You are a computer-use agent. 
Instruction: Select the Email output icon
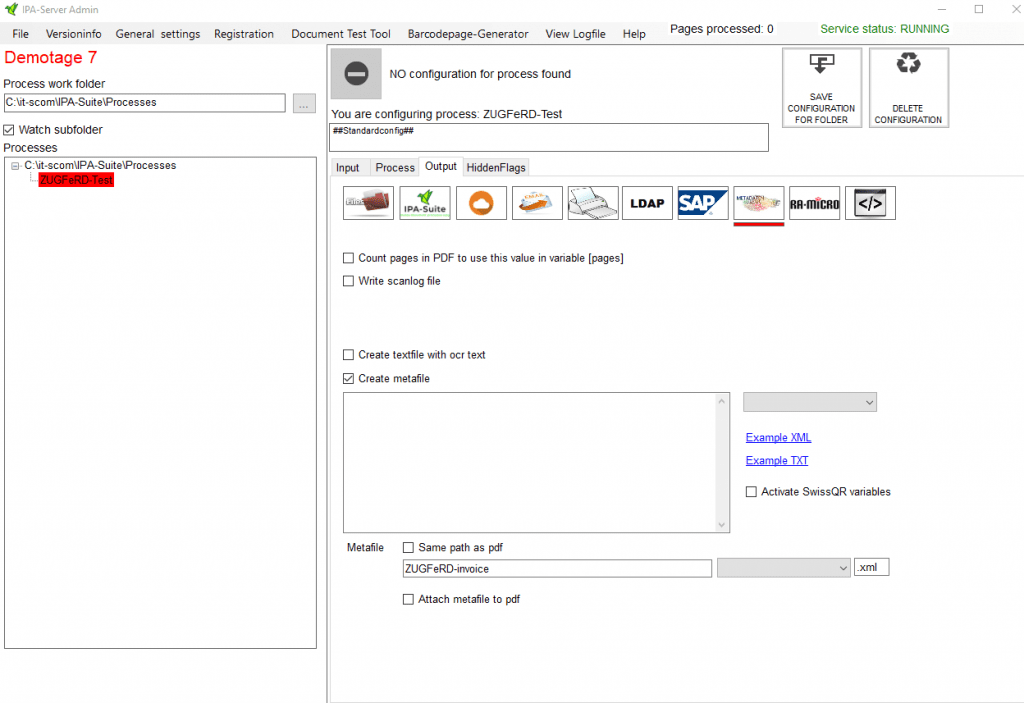click(x=537, y=203)
